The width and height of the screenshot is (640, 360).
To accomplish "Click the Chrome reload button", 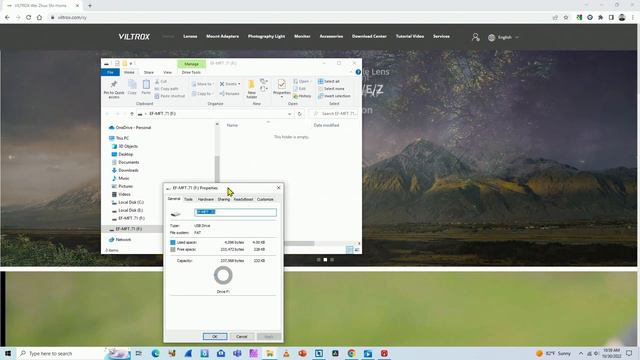I will click(29, 18).
